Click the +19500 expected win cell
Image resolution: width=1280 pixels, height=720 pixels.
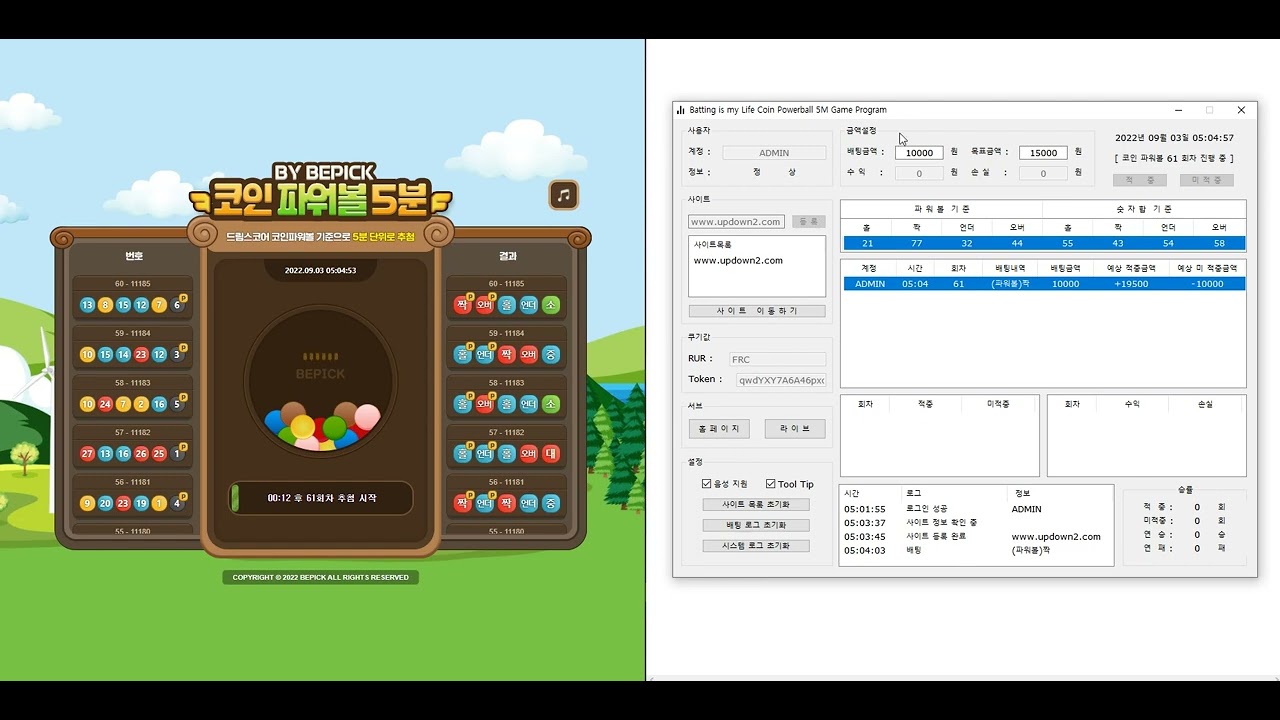[1131, 284]
